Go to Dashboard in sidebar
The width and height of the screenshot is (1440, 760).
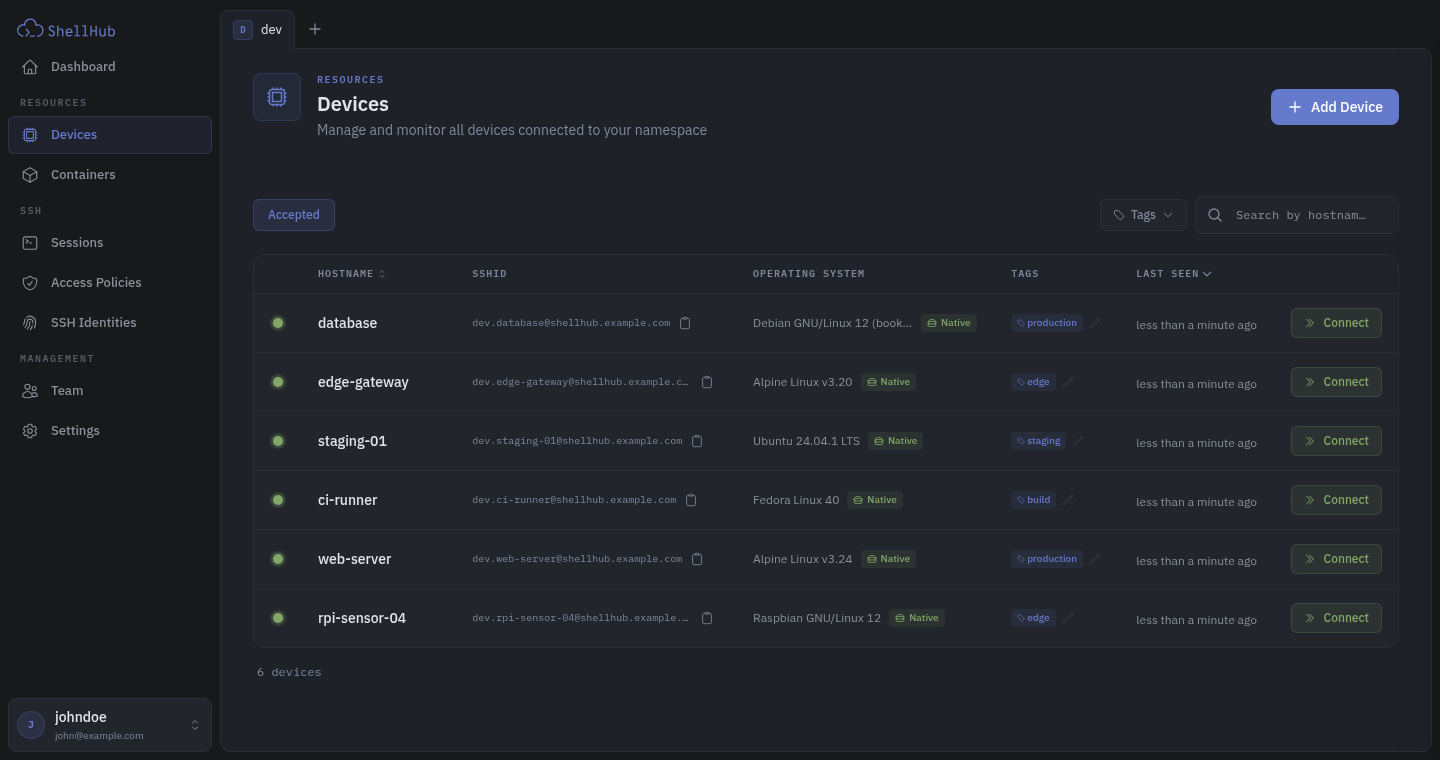tap(110, 67)
